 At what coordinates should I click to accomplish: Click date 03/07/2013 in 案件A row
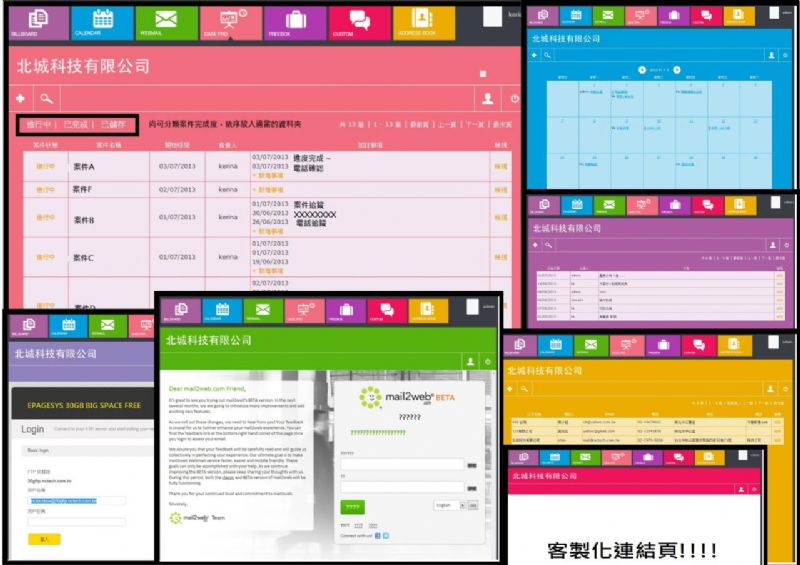177,166
